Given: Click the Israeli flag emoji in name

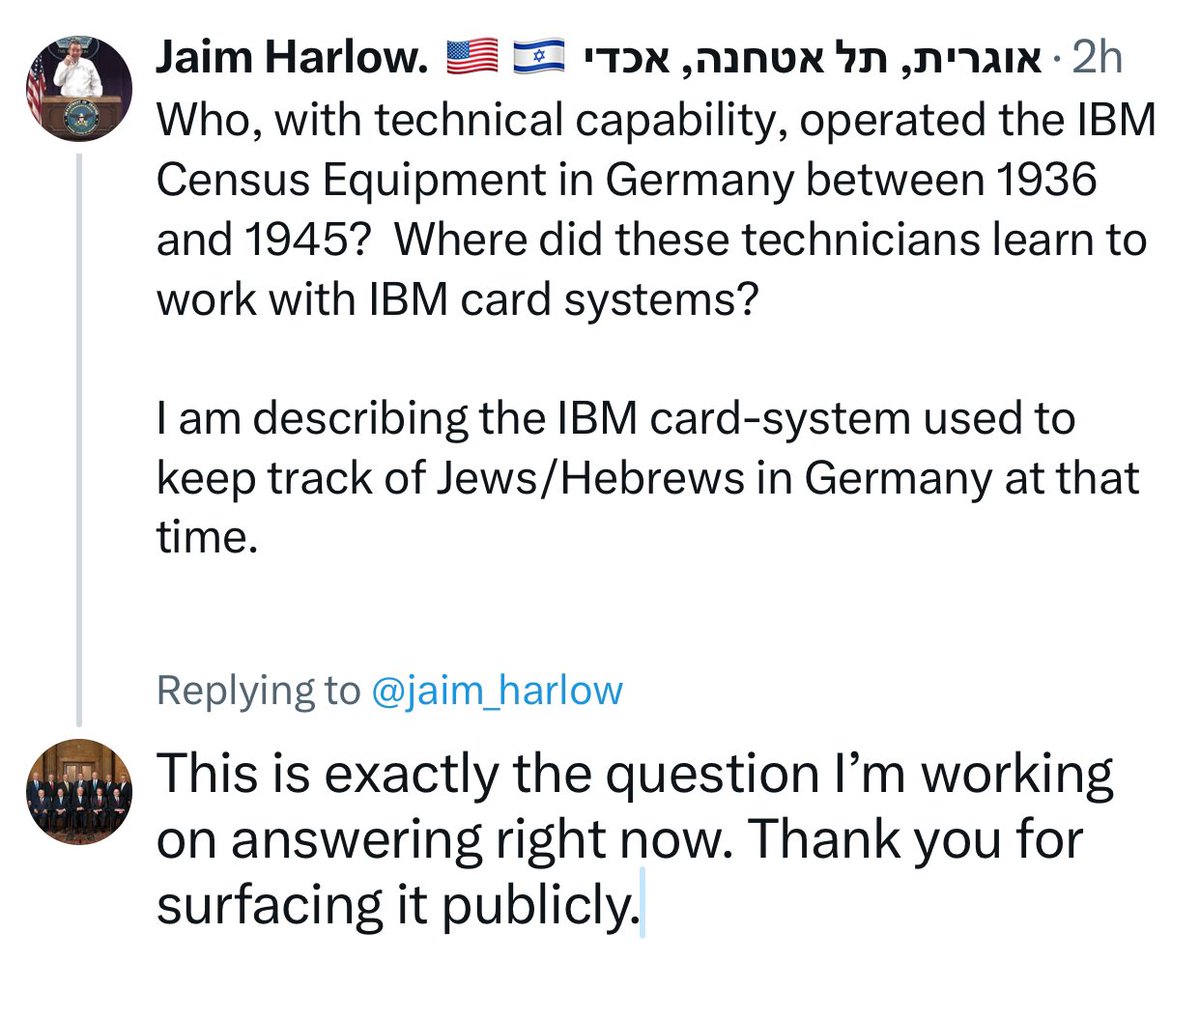Looking at the screenshot, I should click(x=539, y=60).
